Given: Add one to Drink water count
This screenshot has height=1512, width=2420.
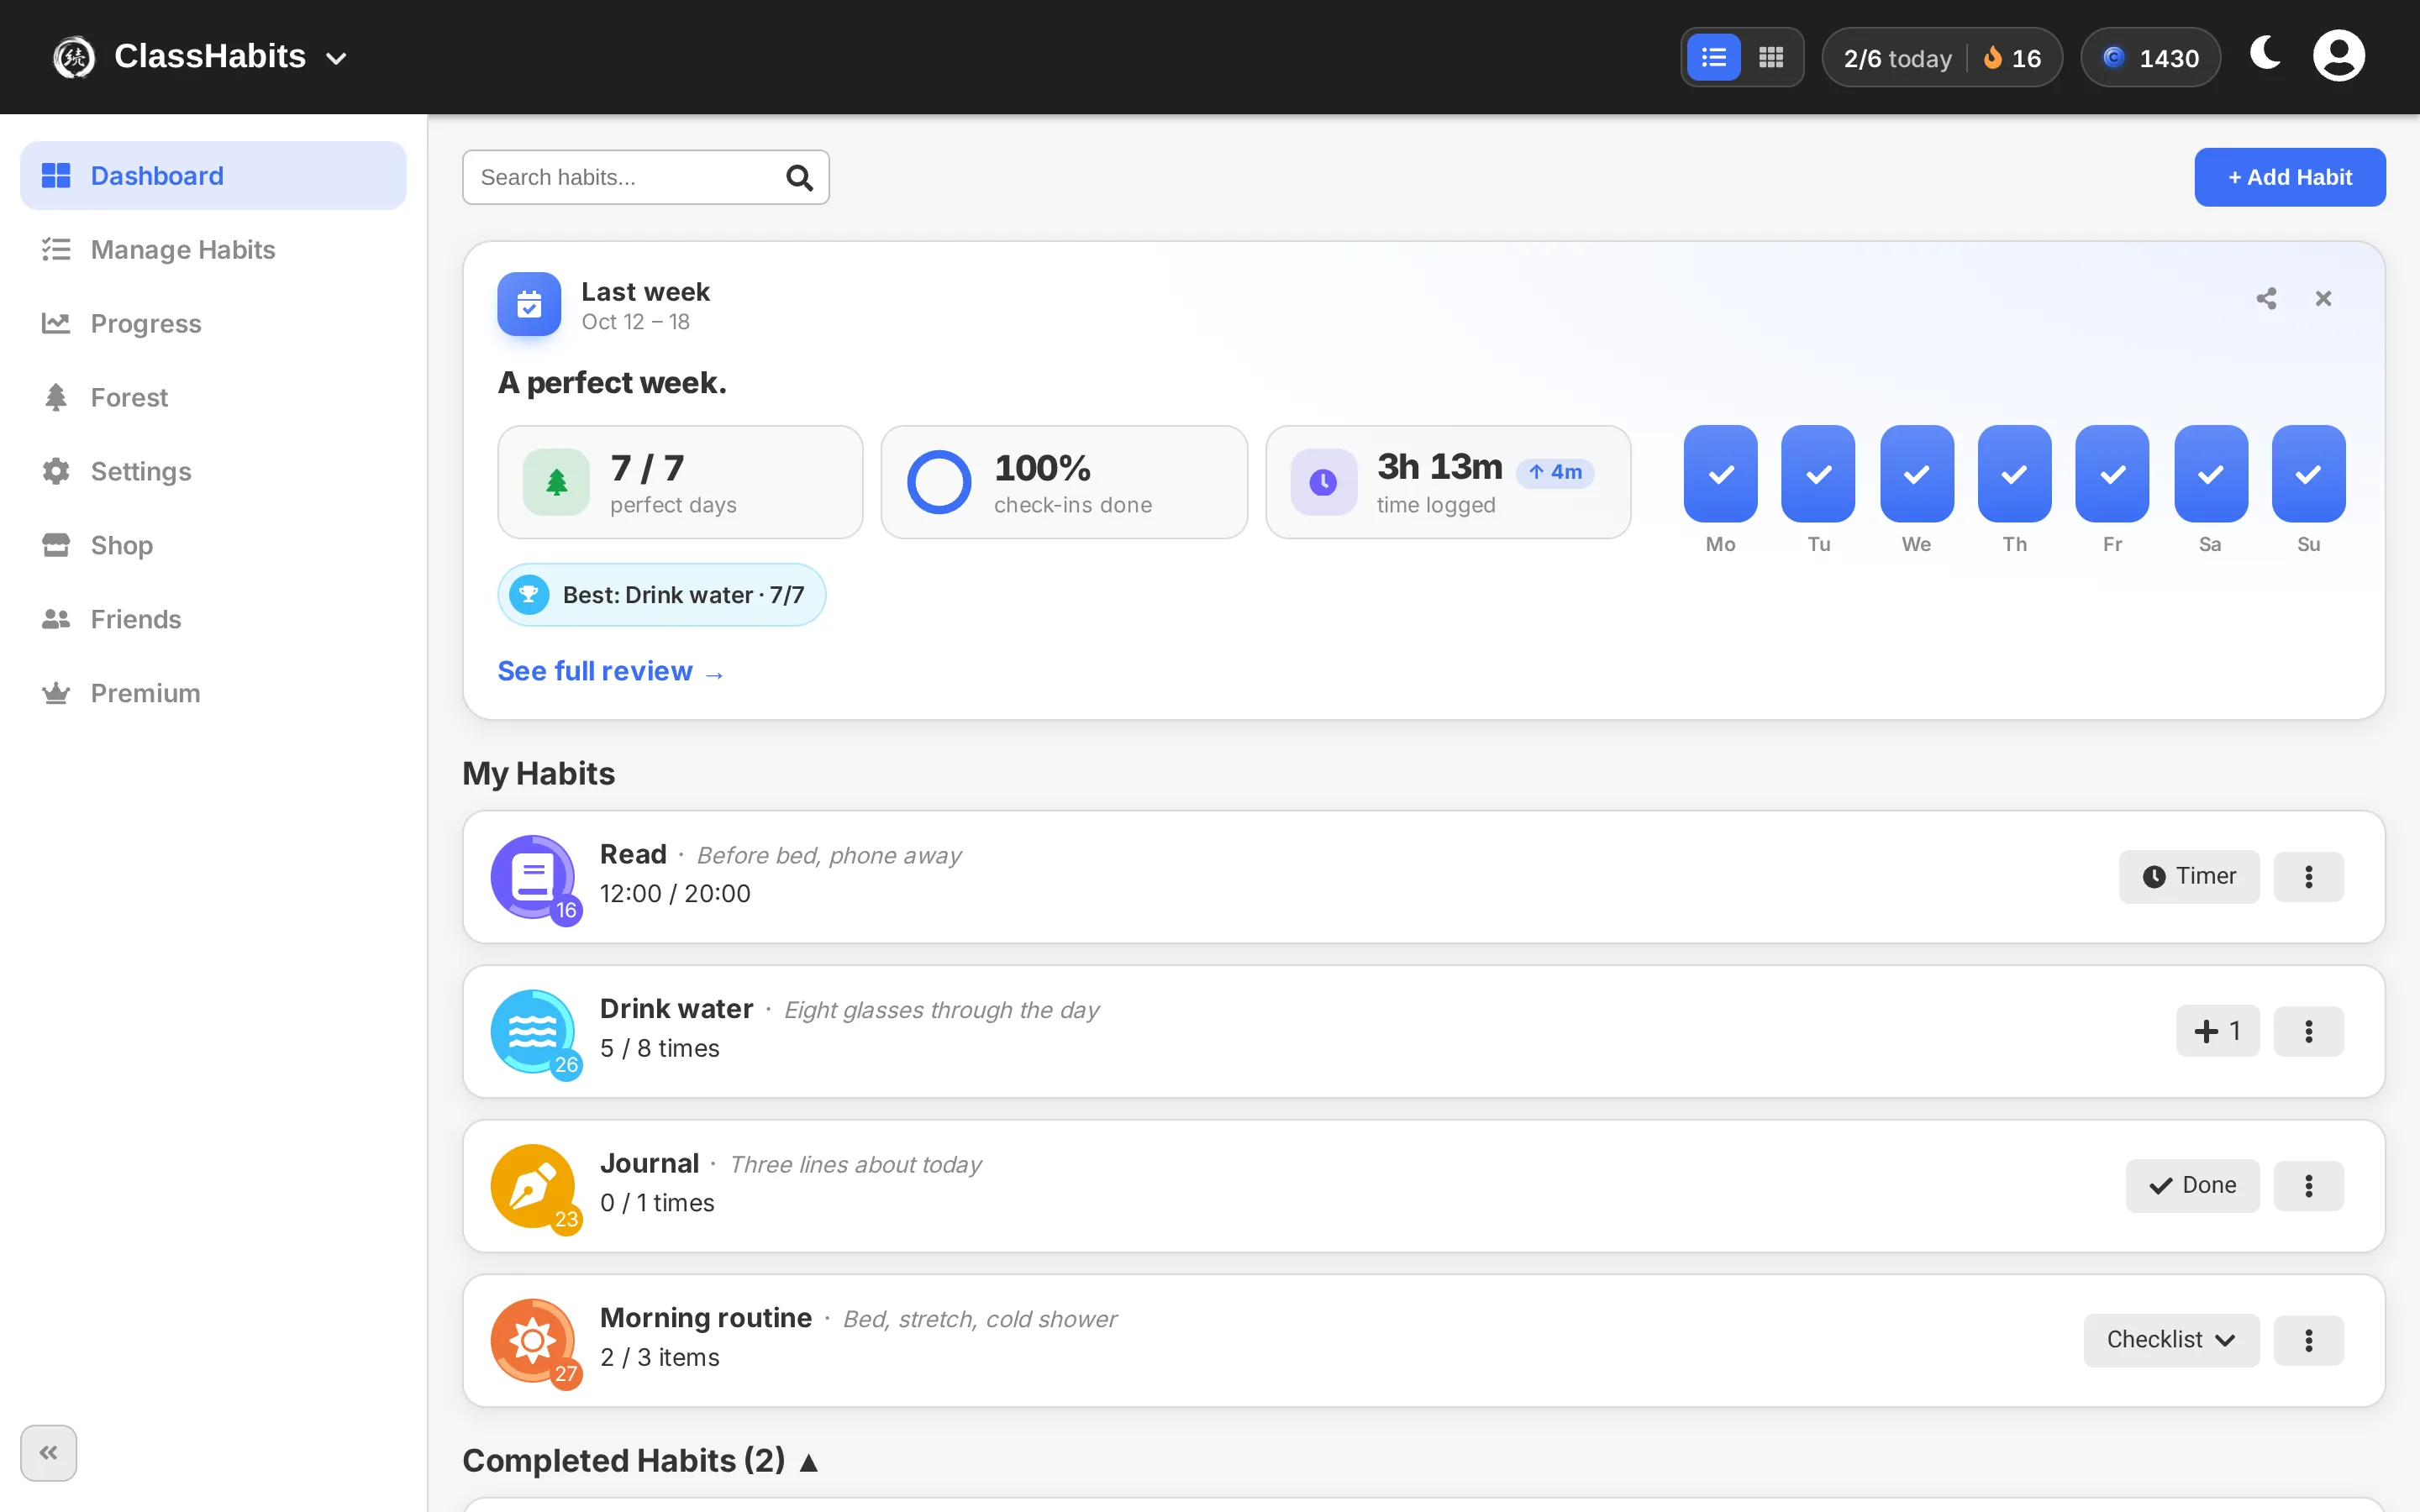Looking at the screenshot, I should (x=2217, y=1031).
